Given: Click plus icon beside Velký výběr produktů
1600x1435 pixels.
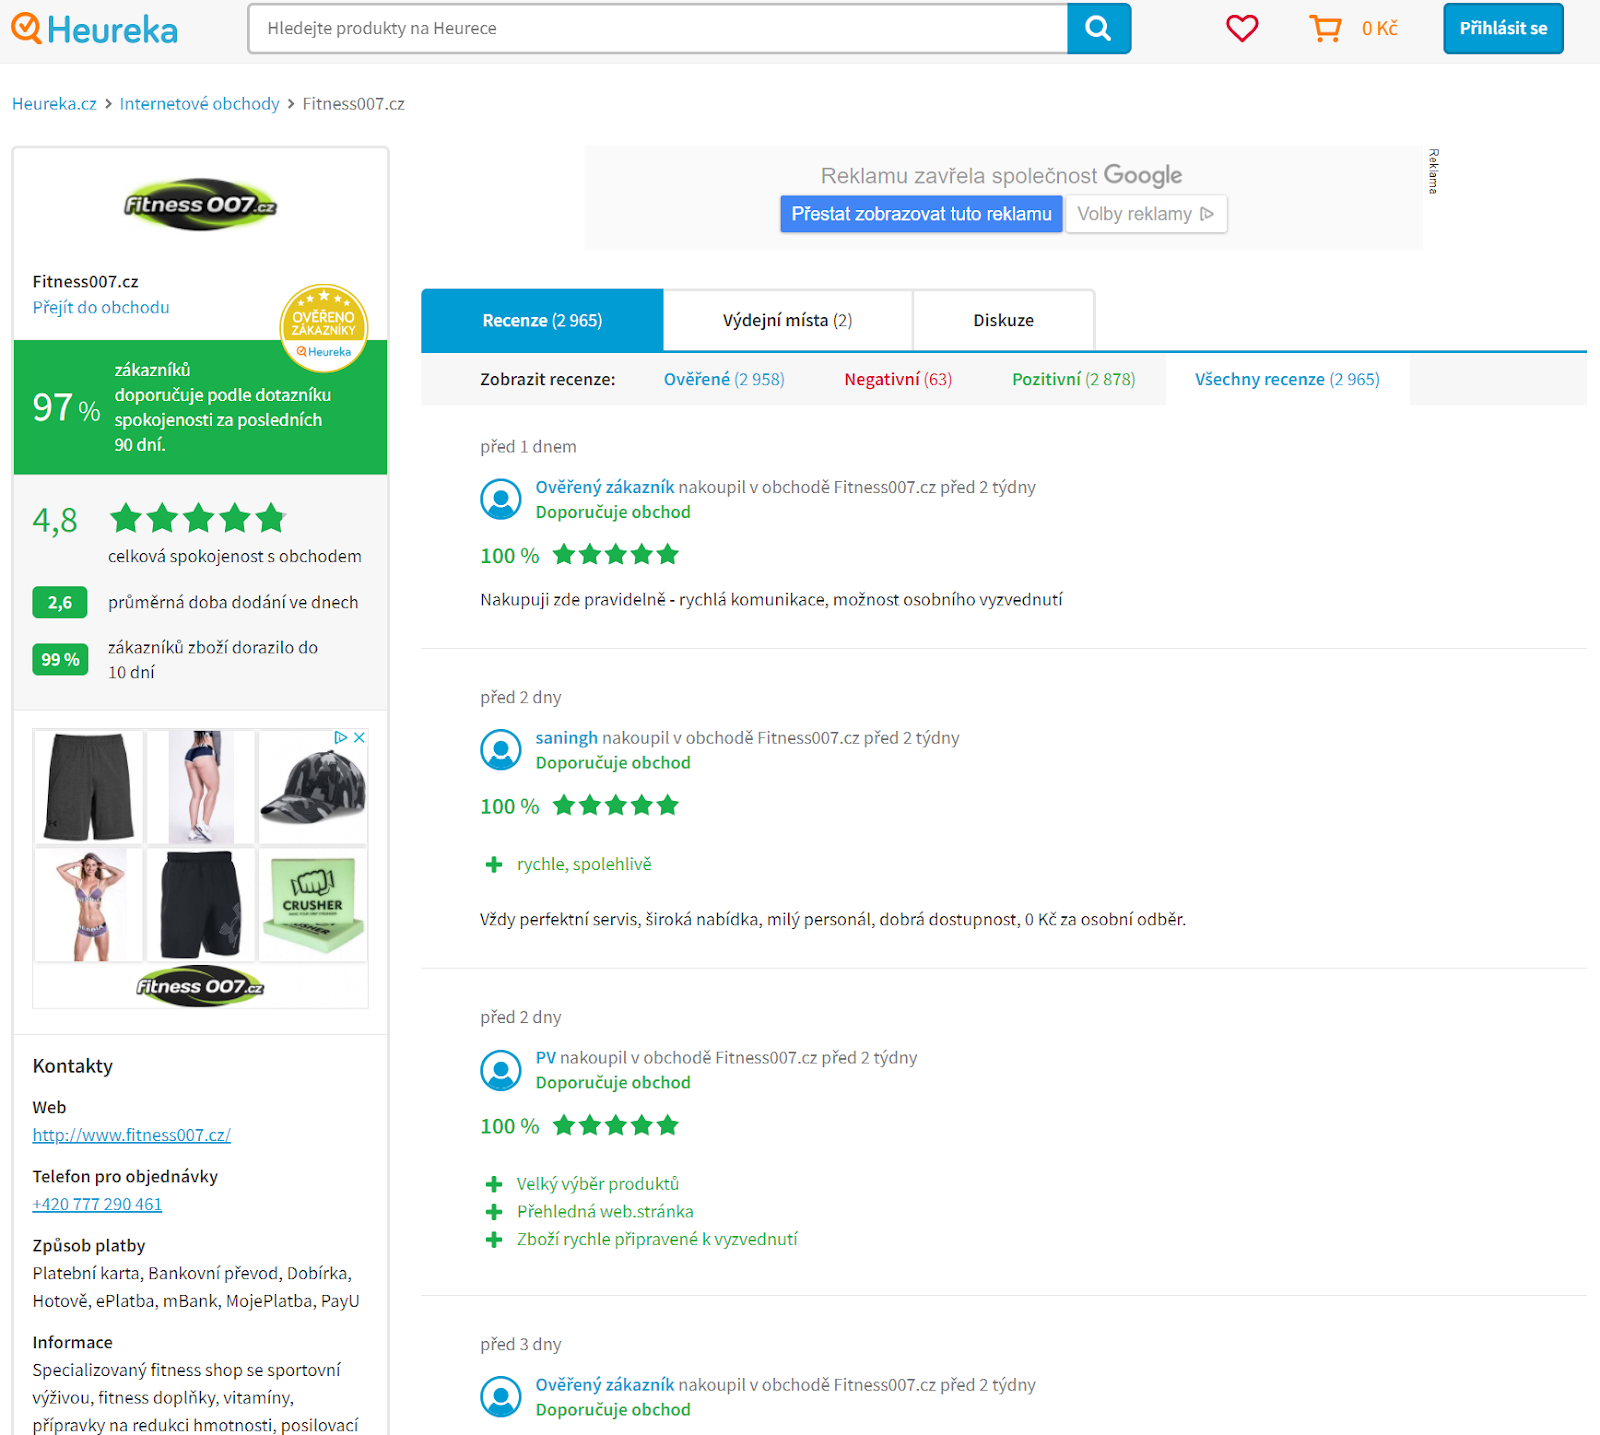Looking at the screenshot, I should click(x=494, y=1185).
